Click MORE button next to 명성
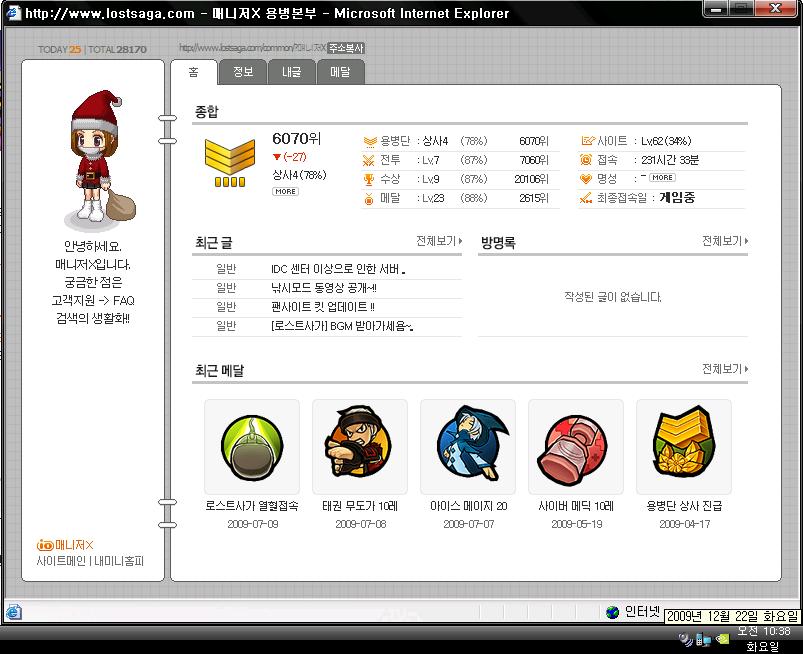Viewport: 803px width, 654px height. coord(662,178)
